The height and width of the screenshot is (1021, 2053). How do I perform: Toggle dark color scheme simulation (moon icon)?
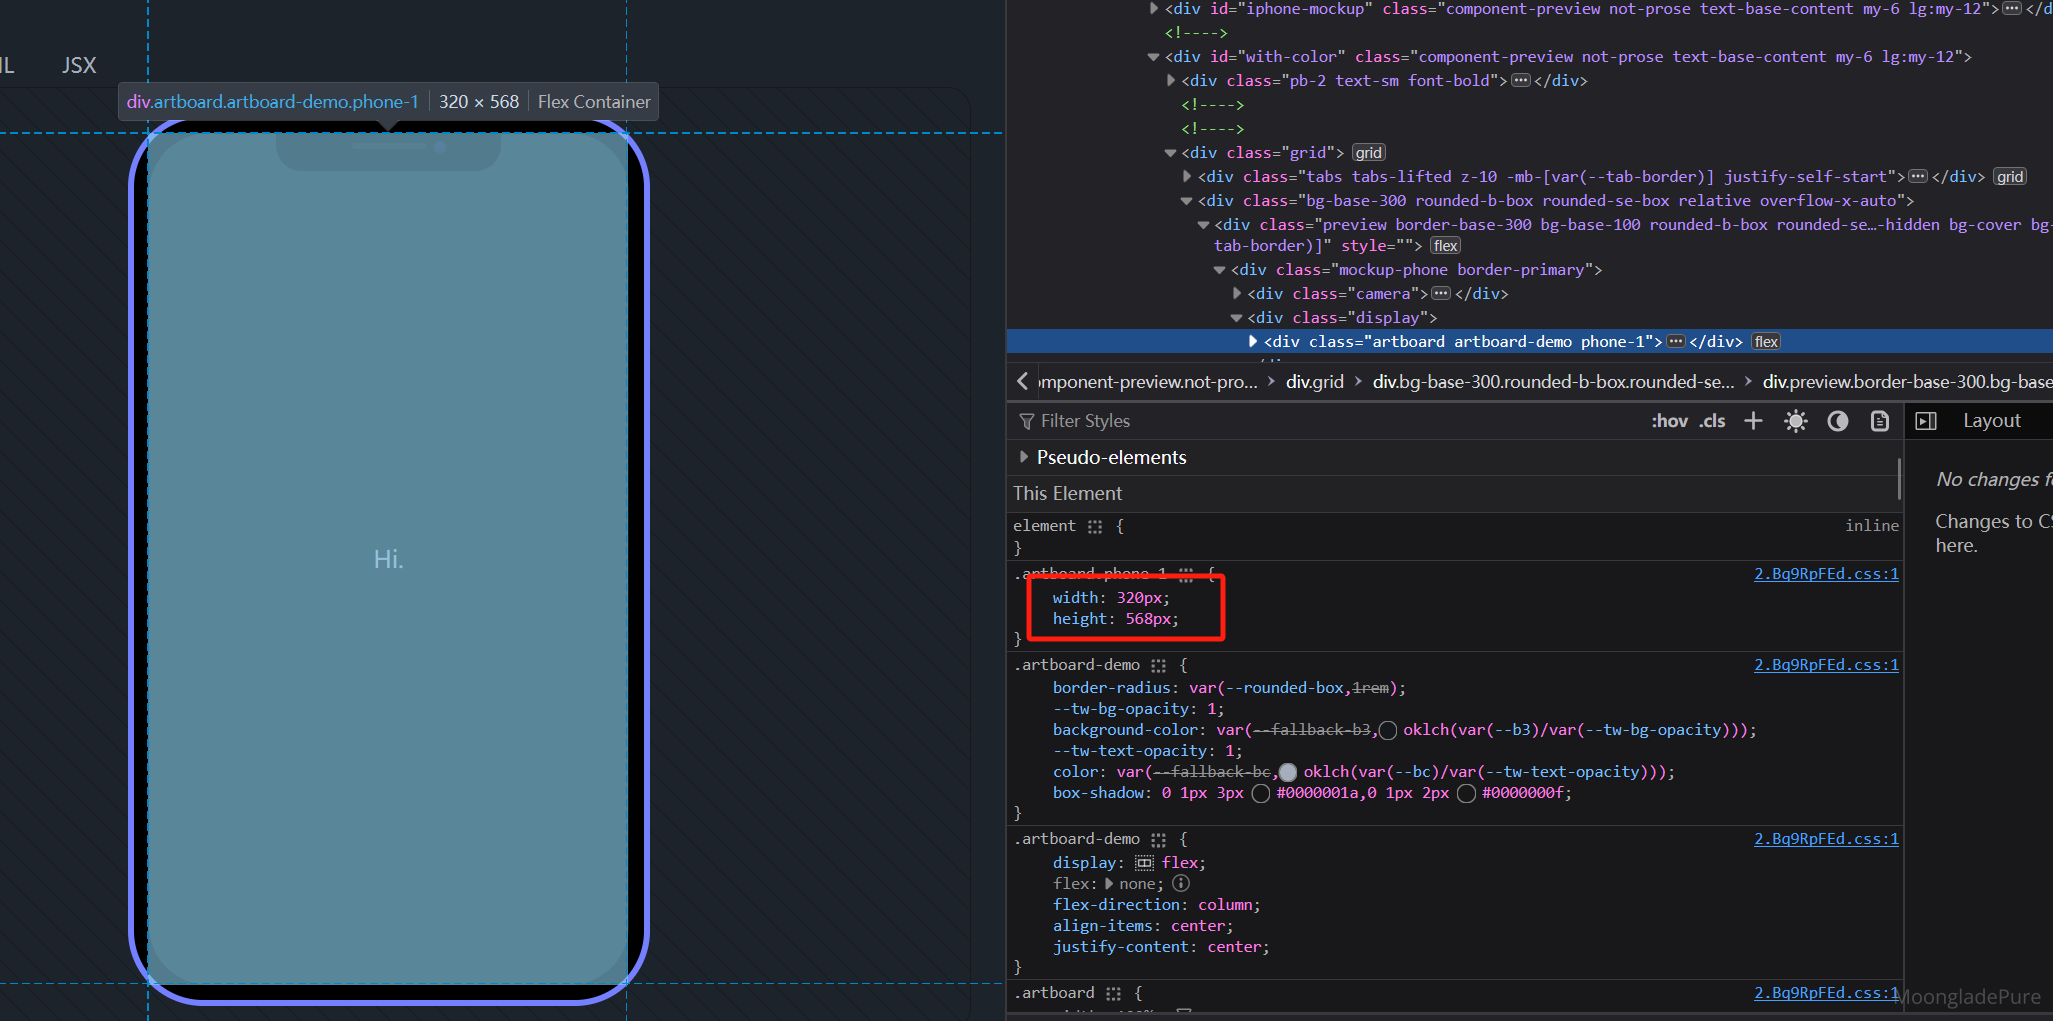pyautogui.click(x=1838, y=421)
